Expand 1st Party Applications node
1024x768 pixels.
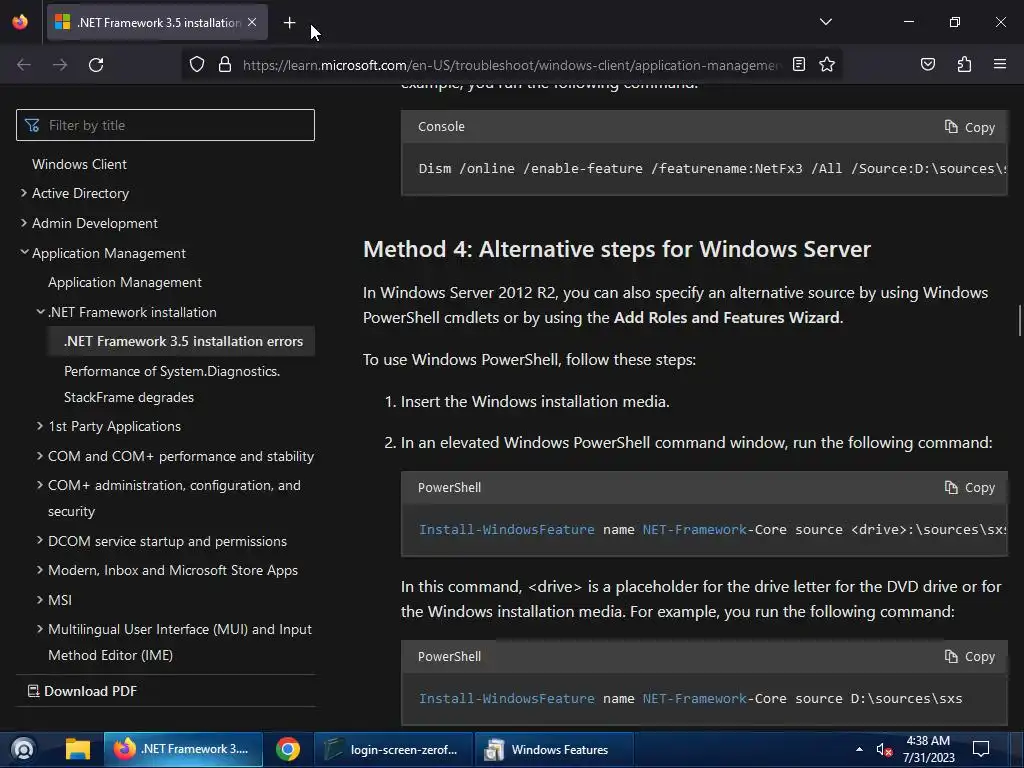tap(40, 426)
